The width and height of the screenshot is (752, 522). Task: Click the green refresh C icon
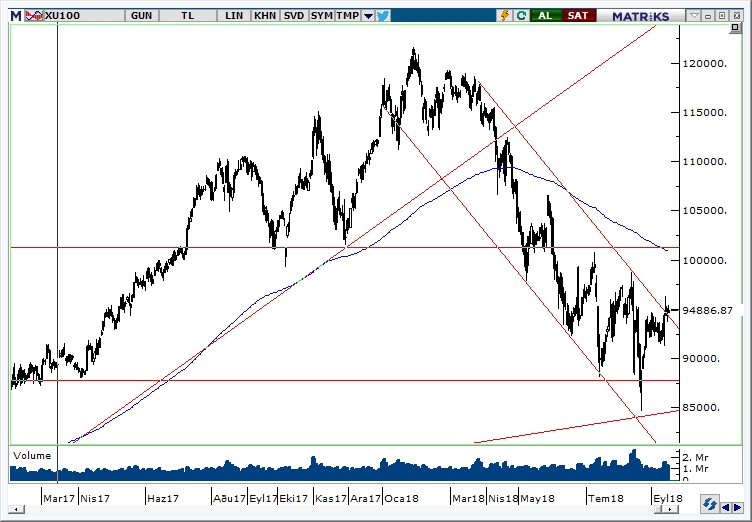521,15
